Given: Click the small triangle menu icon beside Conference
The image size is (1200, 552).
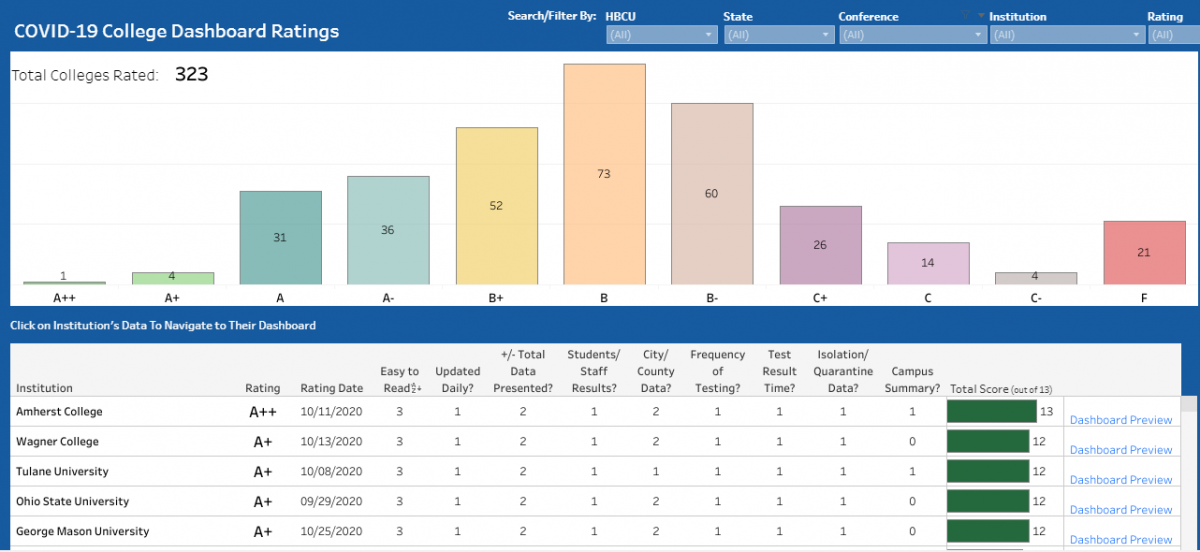Looking at the screenshot, I should point(981,16).
